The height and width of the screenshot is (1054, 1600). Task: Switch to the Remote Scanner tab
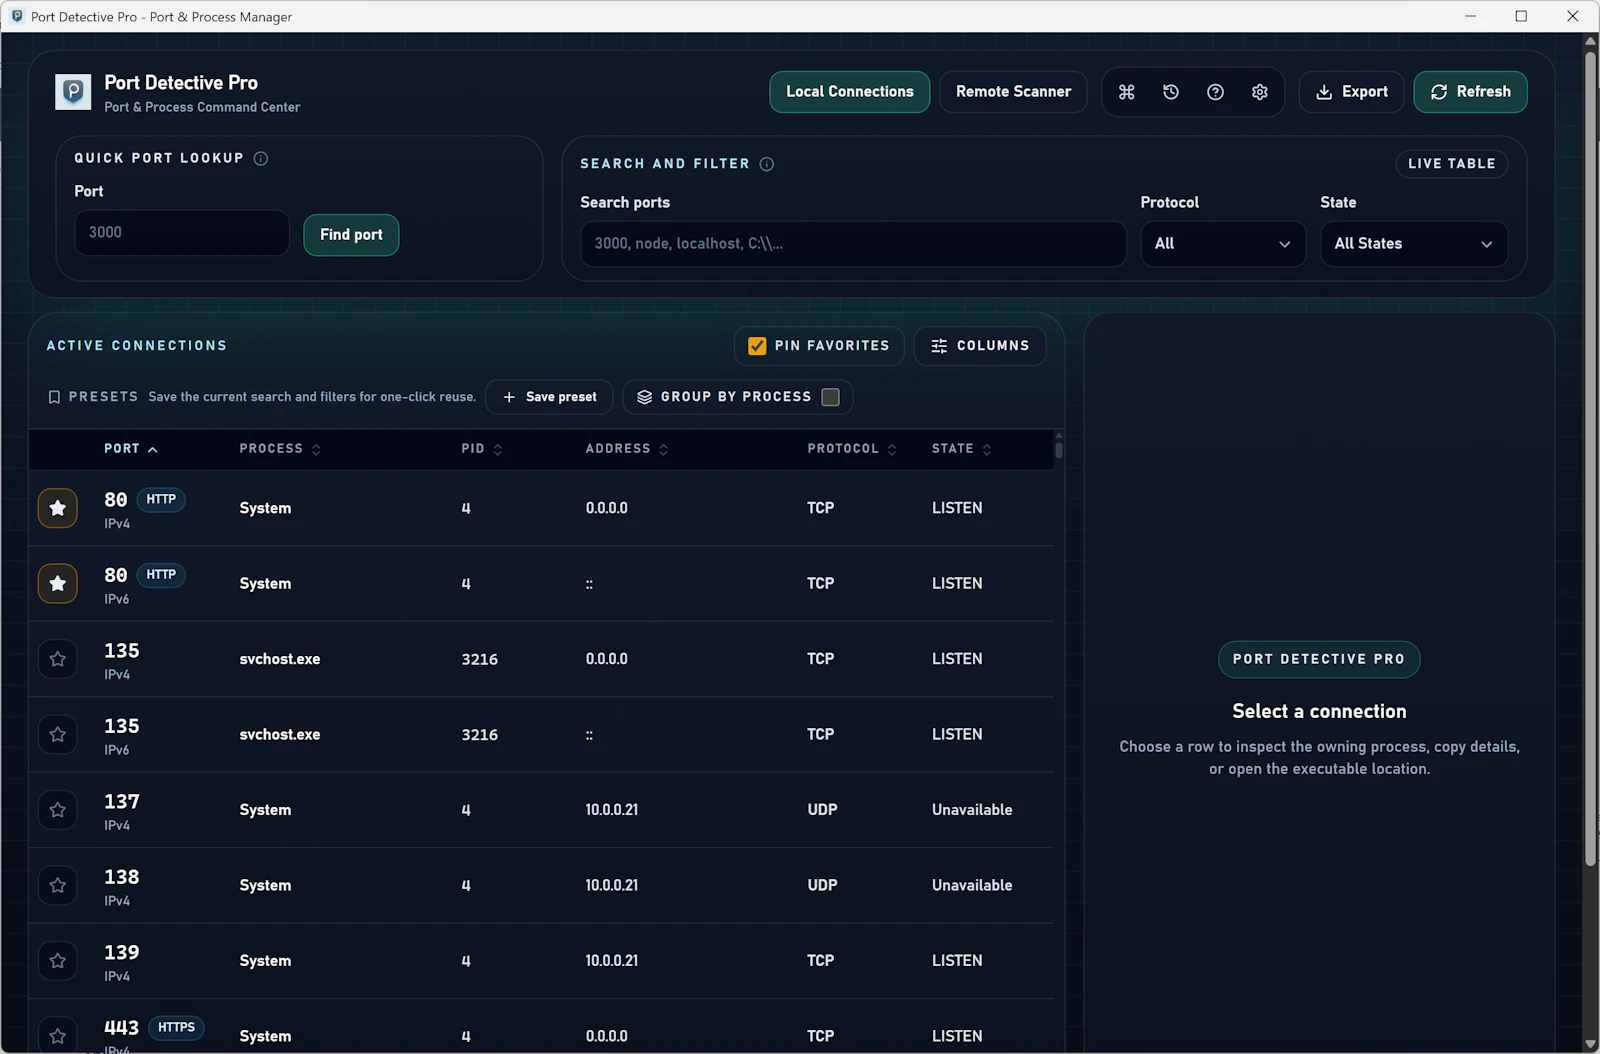[1013, 92]
